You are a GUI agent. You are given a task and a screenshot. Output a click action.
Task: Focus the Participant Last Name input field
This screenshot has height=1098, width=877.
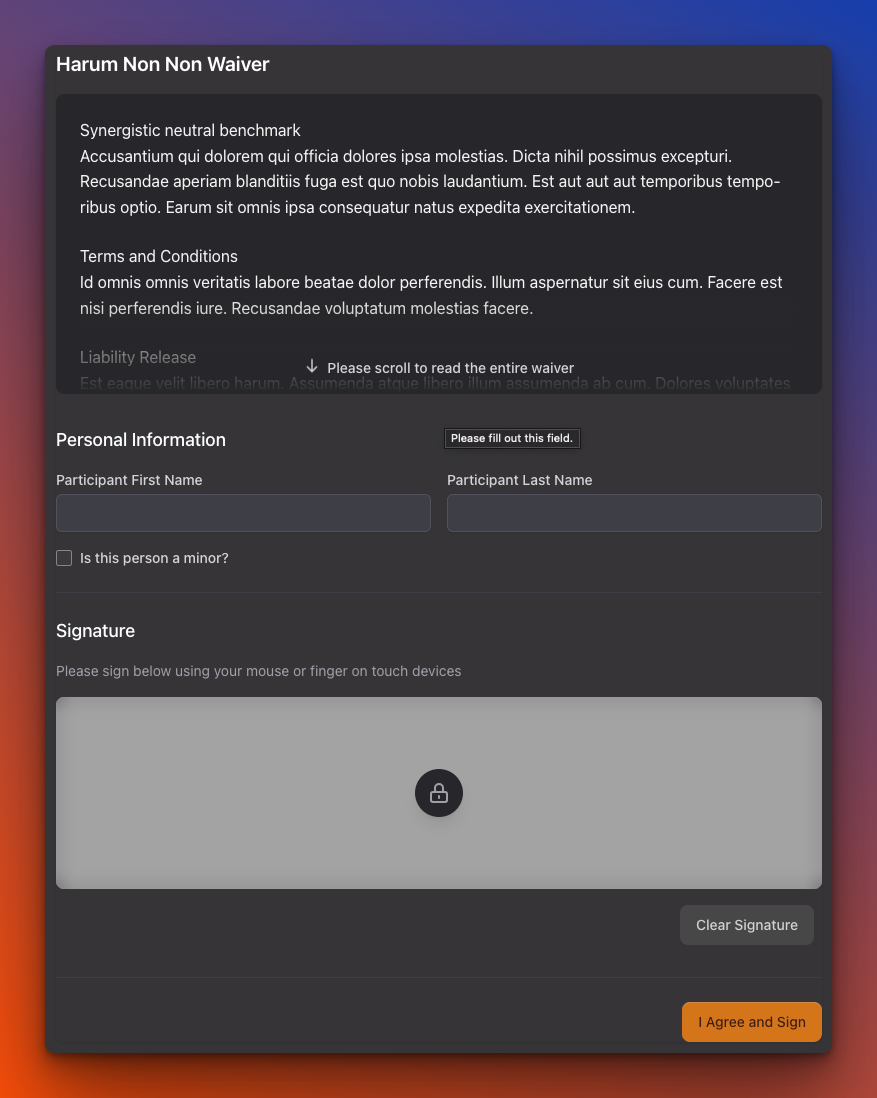point(634,512)
